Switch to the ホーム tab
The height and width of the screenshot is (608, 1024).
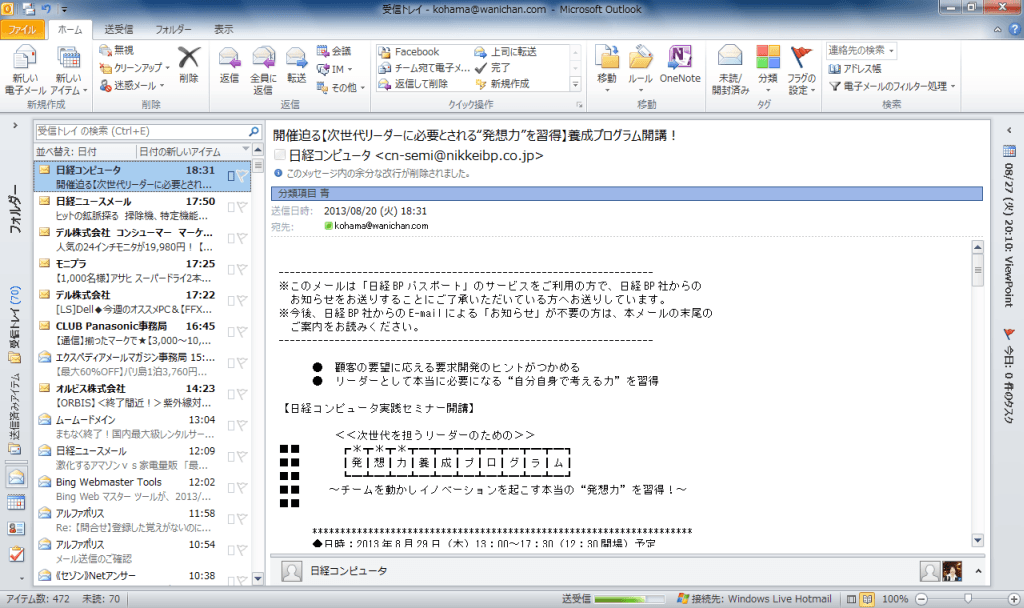point(70,29)
